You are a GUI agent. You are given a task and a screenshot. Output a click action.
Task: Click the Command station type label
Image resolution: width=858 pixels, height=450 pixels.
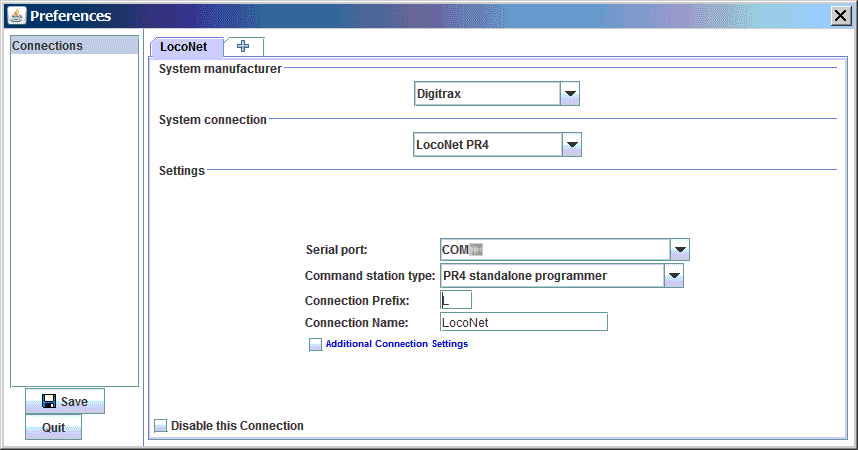370,276
